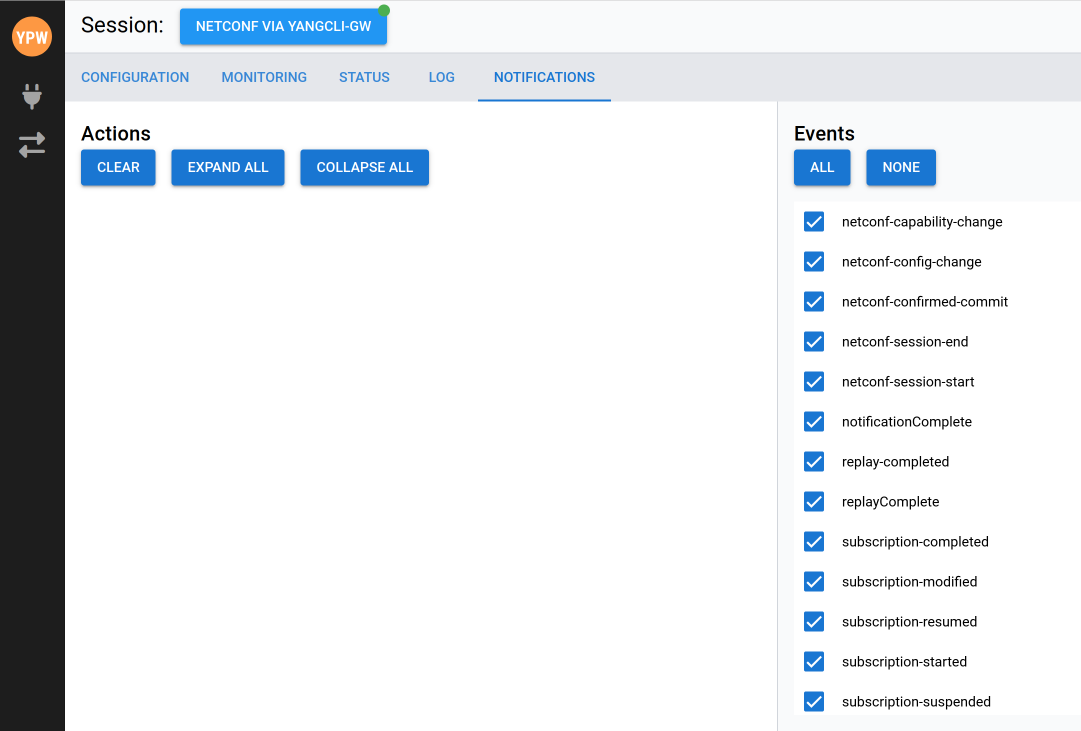The height and width of the screenshot is (731, 1081).
Task: Click the transfer arrows sidebar icon
Action: [x=32, y=145]
